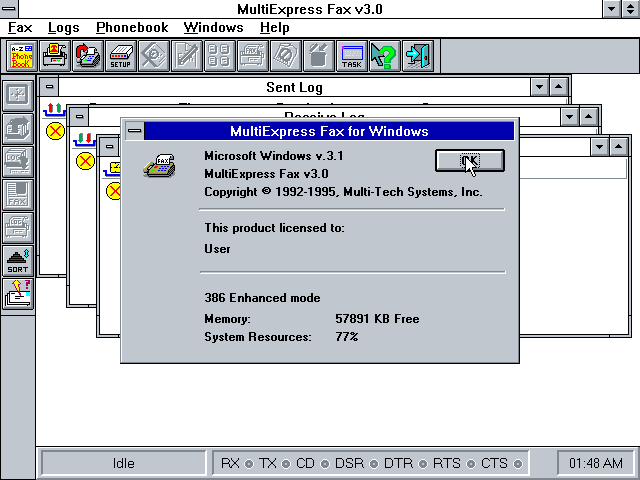The width and height of the screenshot is (640, 480).
Task: Open the SETUP modem icon
Action: pyautogui.click(x=121, y=56)
